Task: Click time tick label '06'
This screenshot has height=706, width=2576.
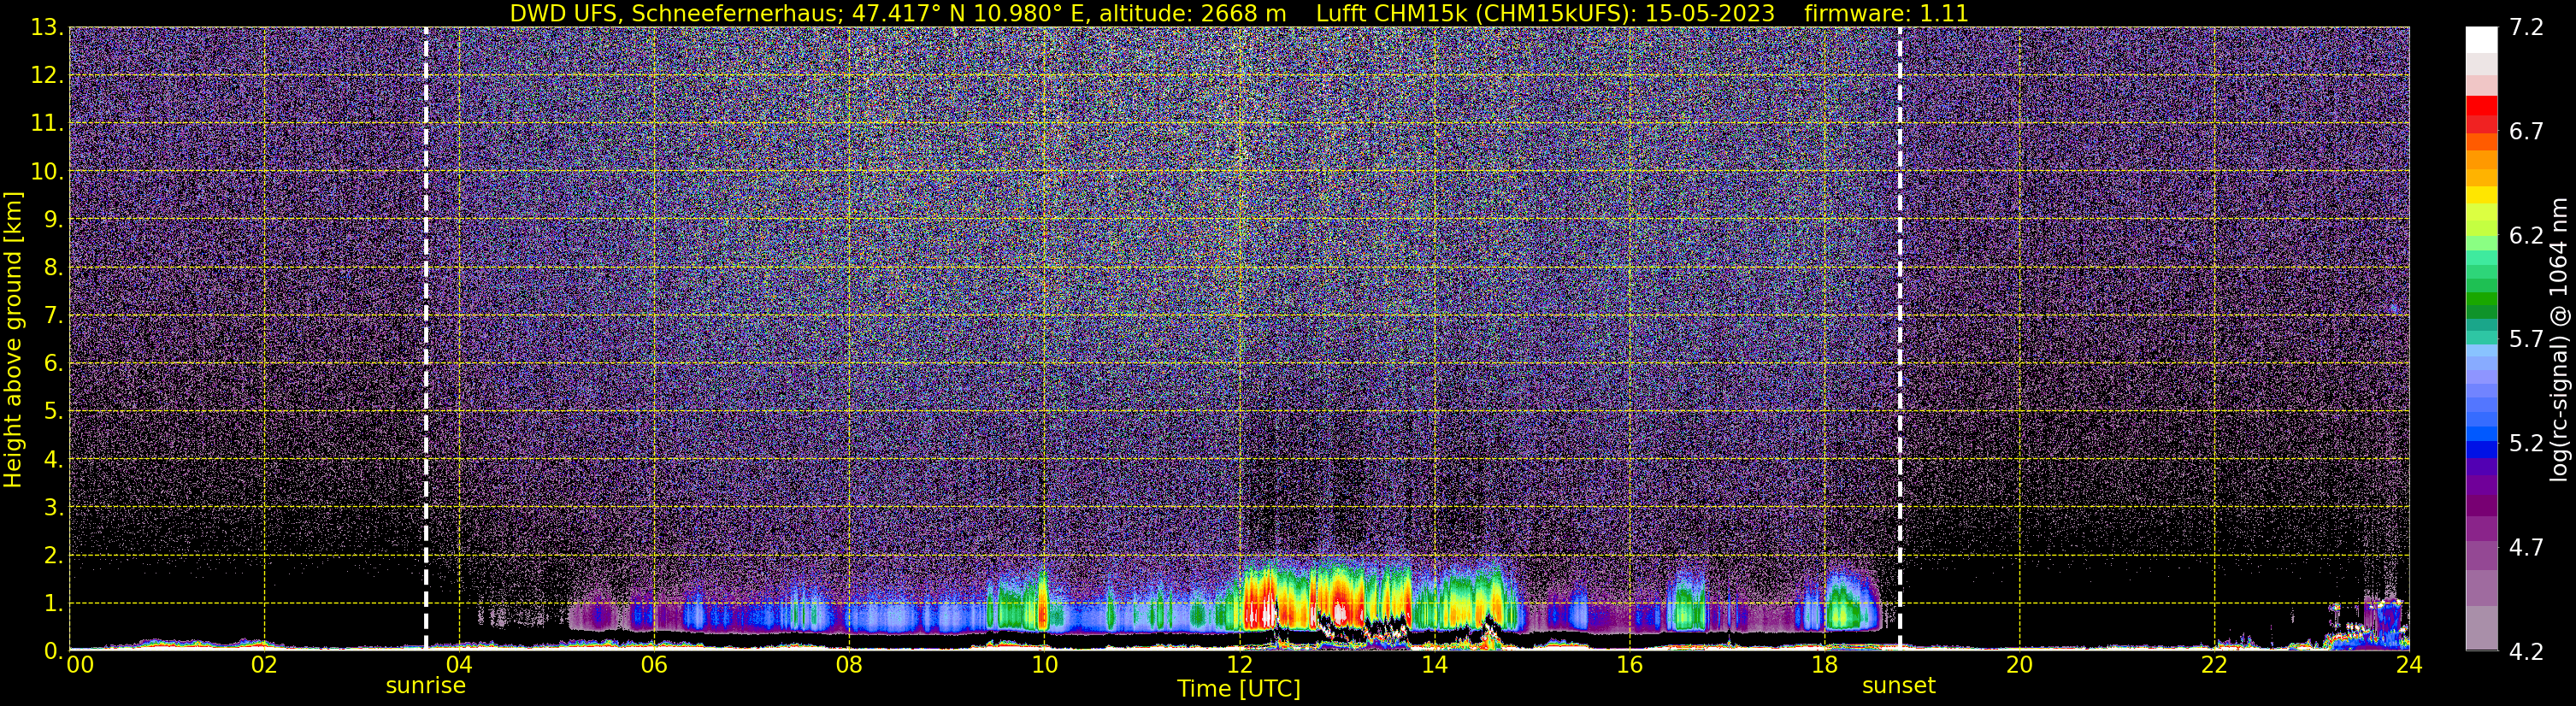Action: click(x=654, y=665)
